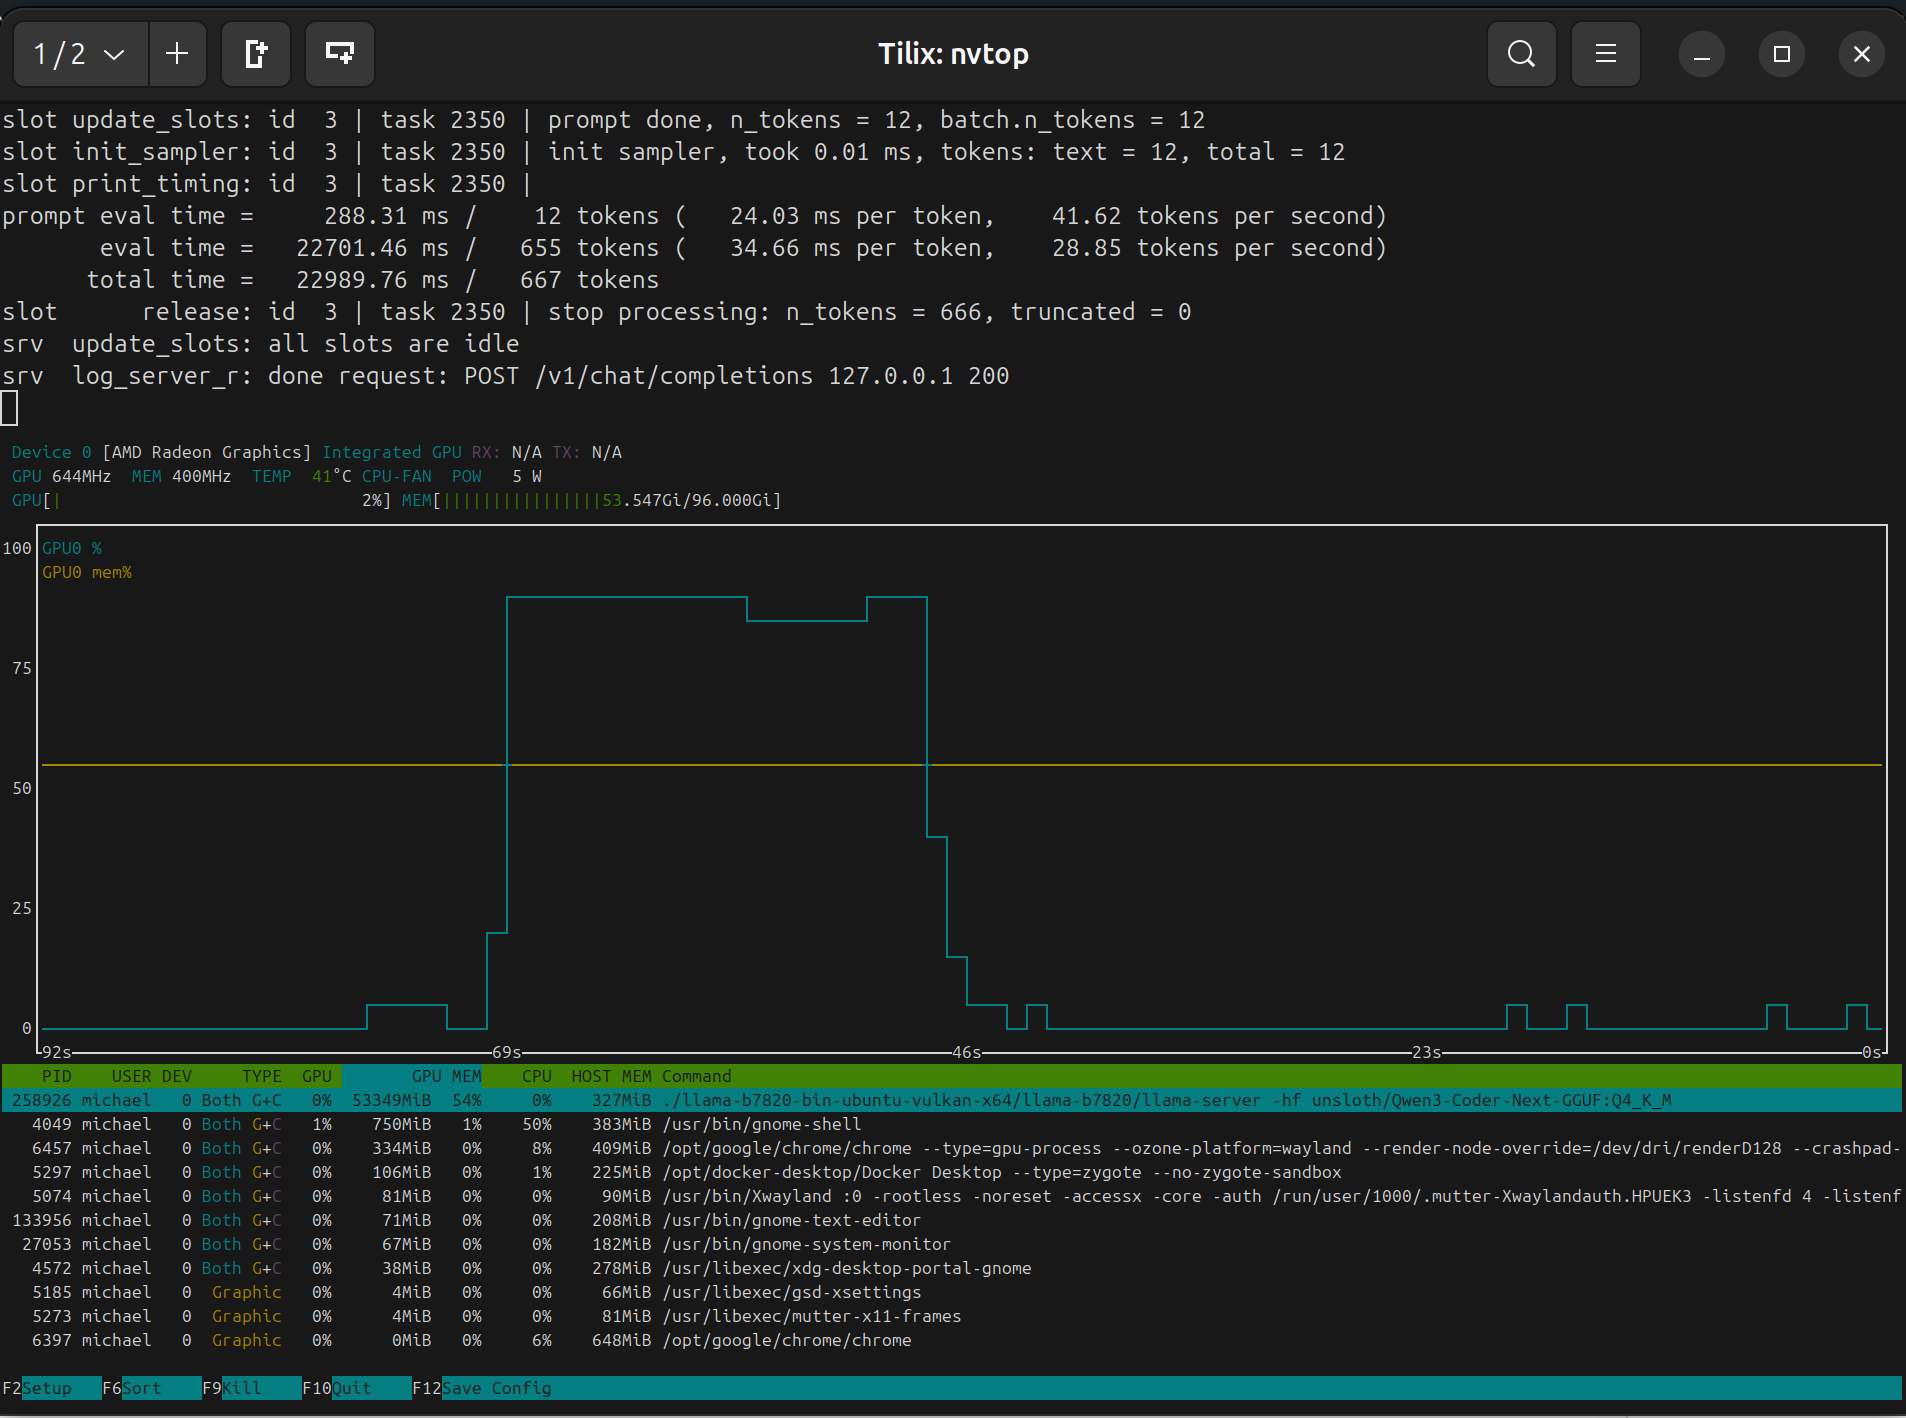Click the PID column header
The height and width of the screenshot is (1418, 1906).
click(x=56, y=1076)
